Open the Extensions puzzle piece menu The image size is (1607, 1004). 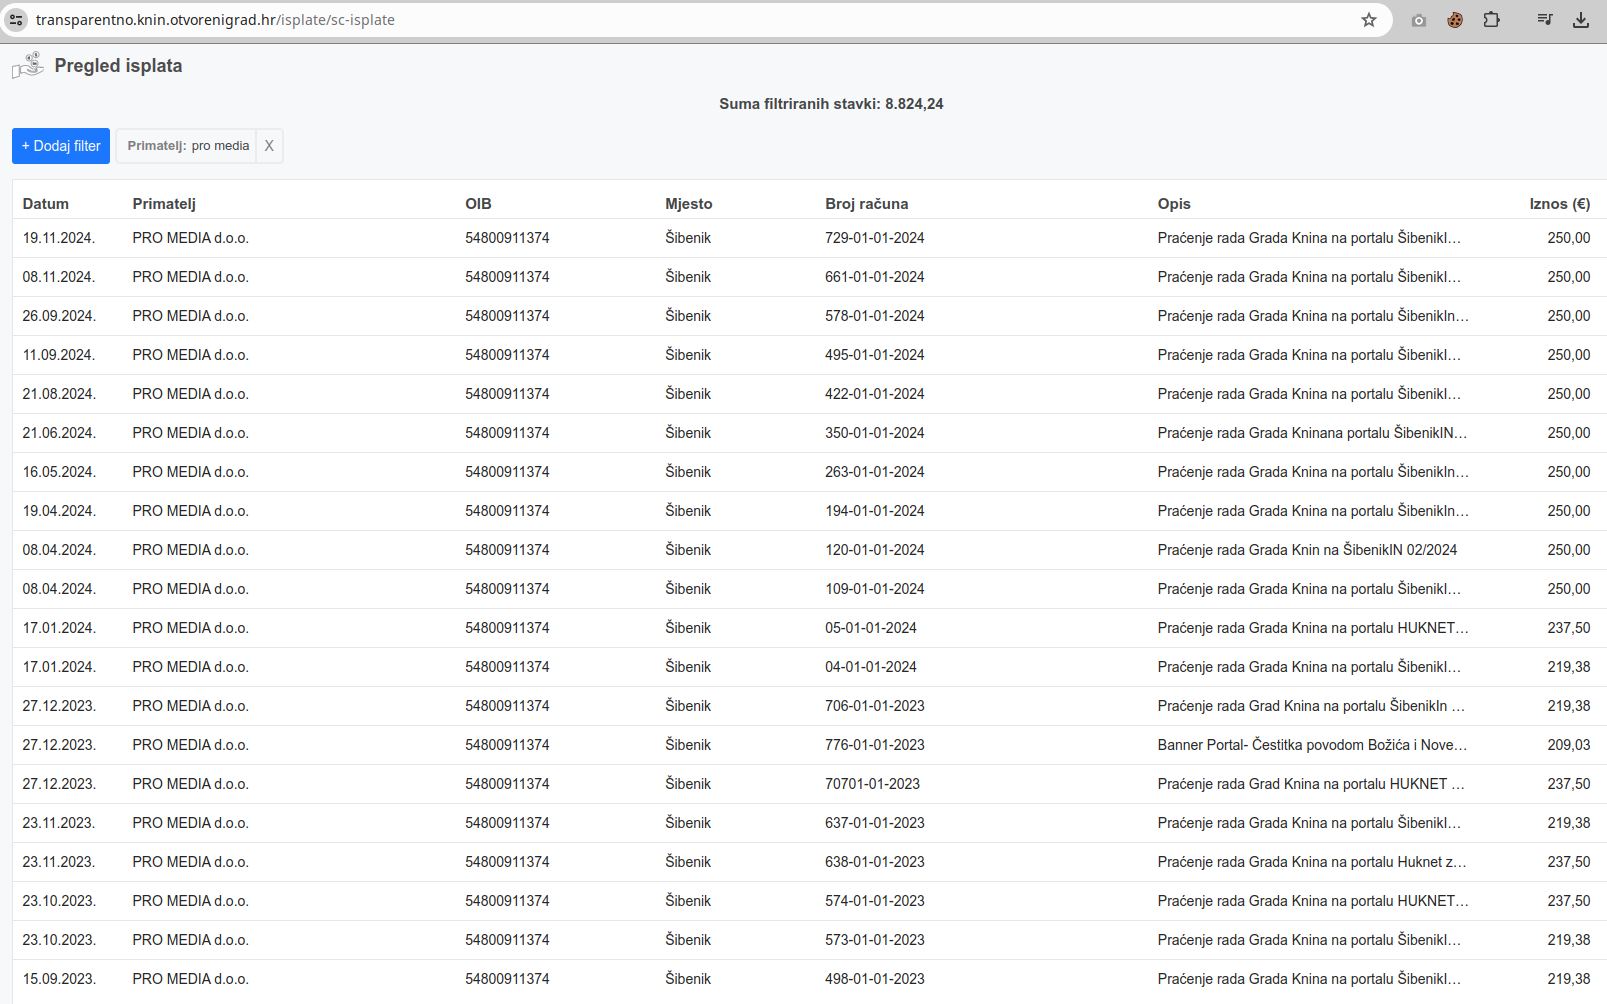1491,20
